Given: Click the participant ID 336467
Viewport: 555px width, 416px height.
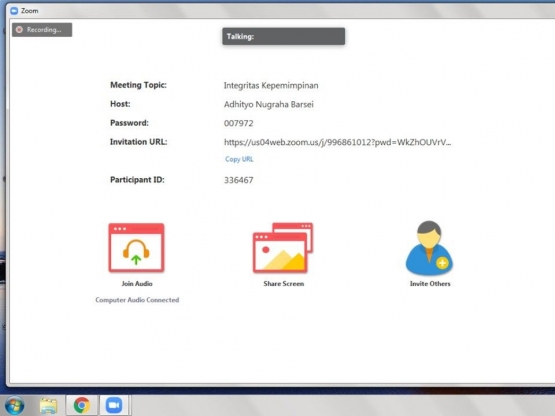Looking at the screenshot, I should click(239, 180).
